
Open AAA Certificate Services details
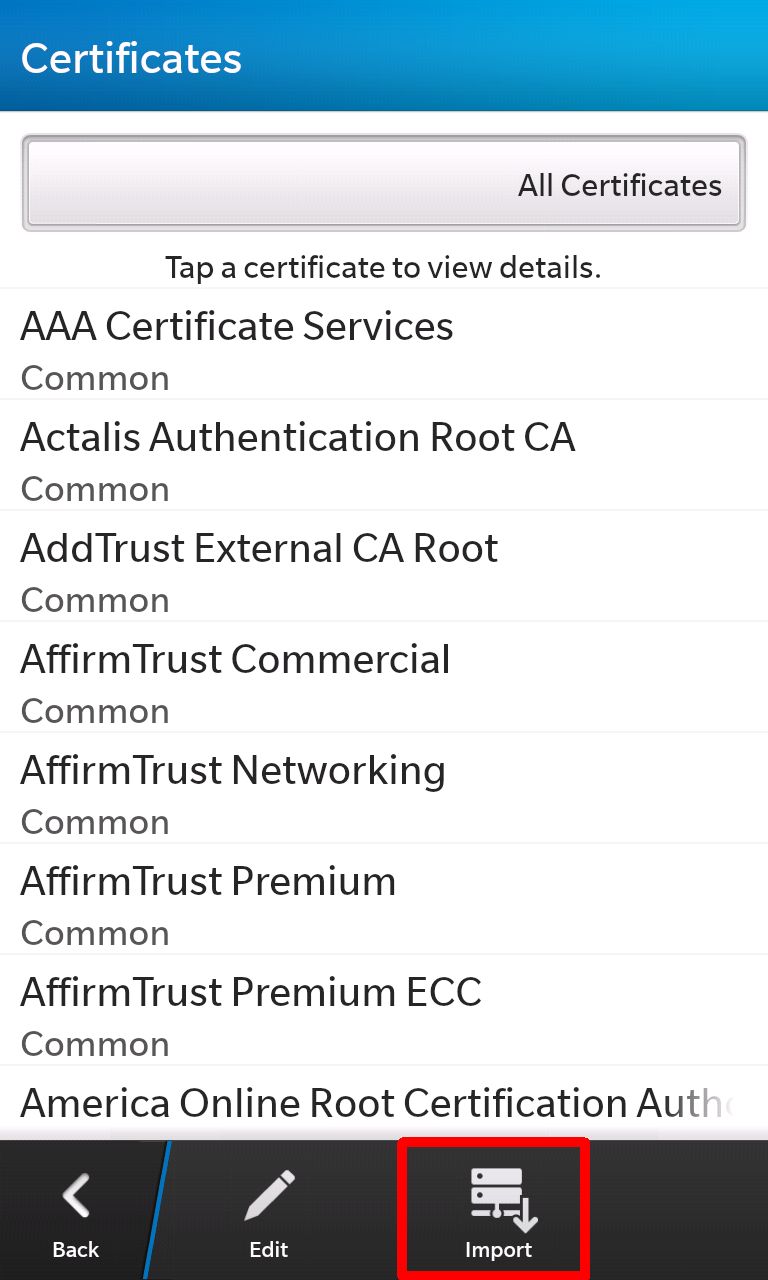(384, 344)
